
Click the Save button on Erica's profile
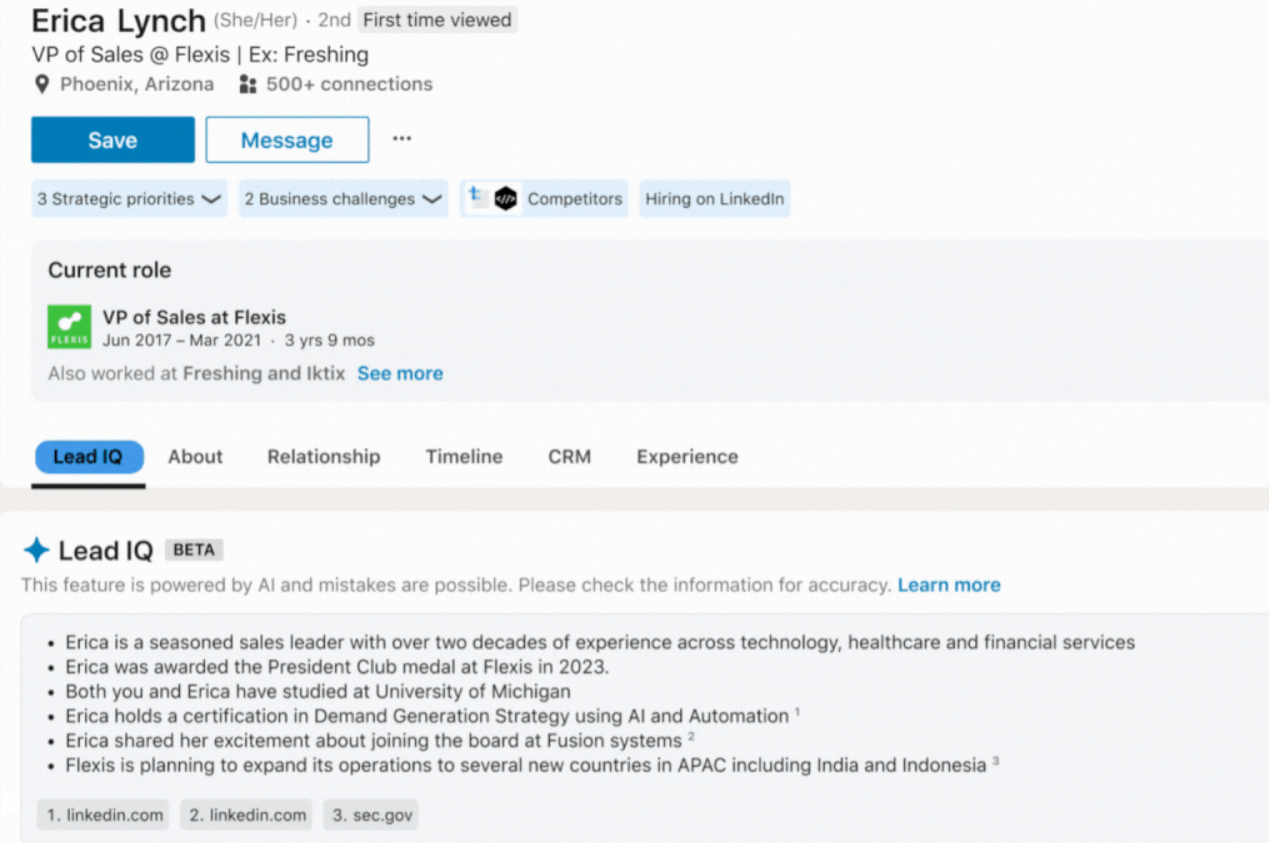[112, 139]
